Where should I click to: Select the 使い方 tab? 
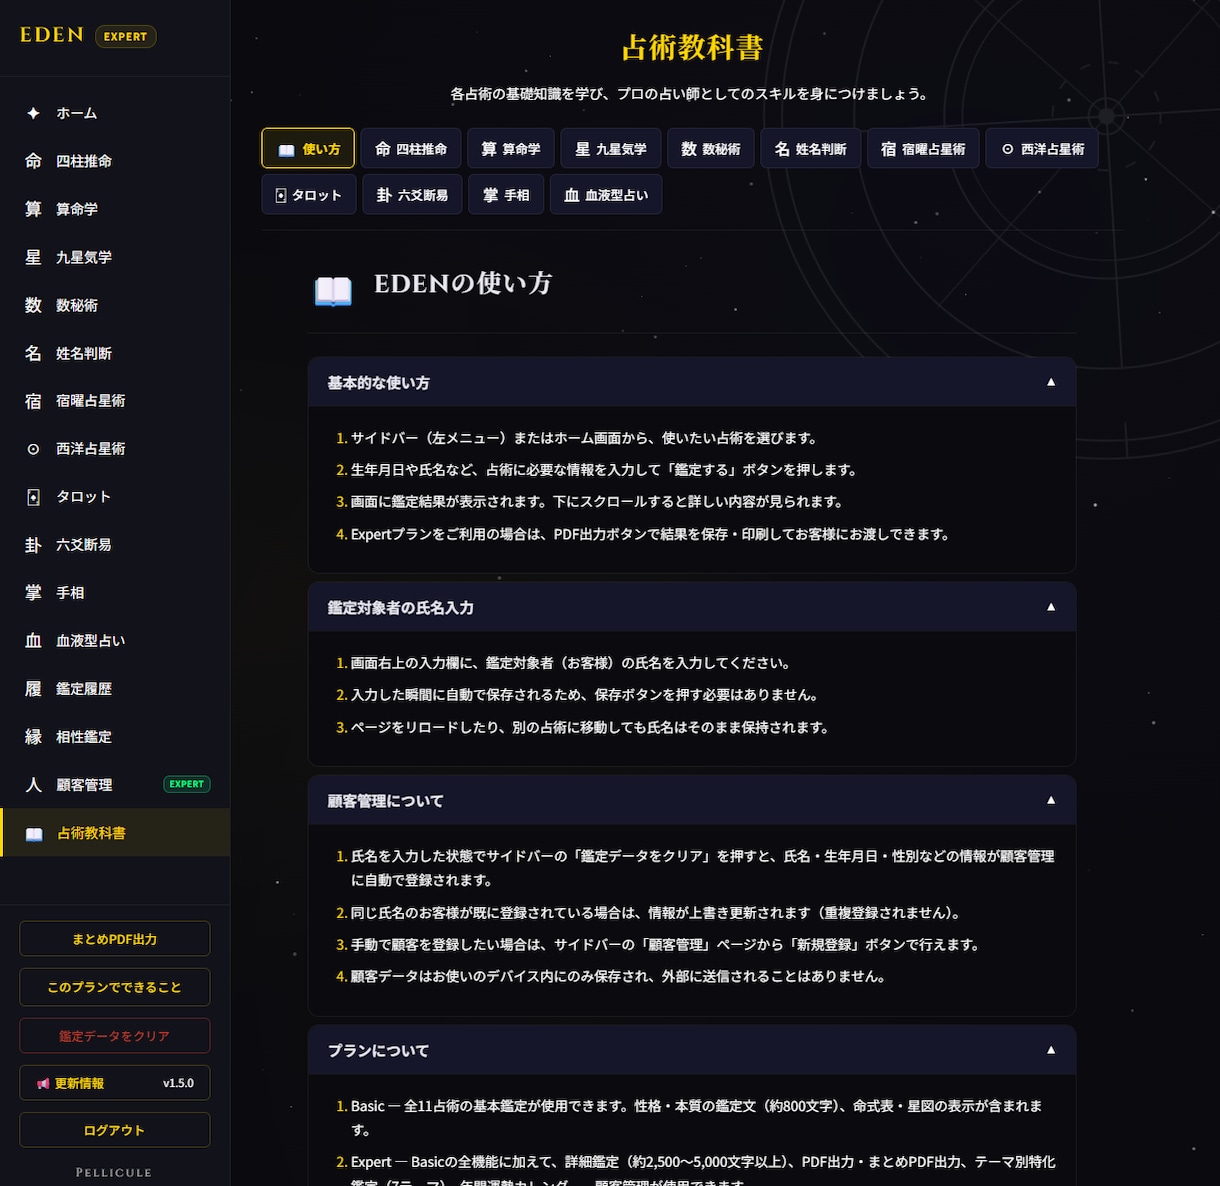point(308,149)
